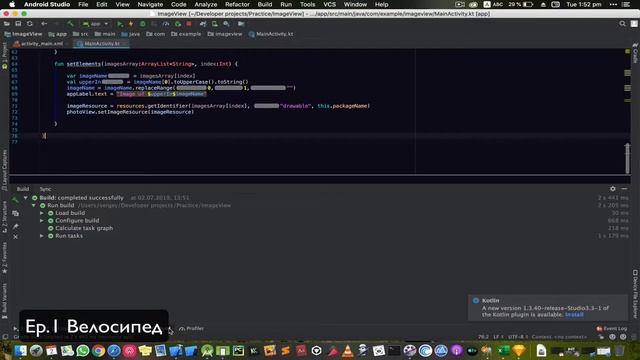Open the Gradle side panel tab
640x360 pixels.
(635, 53)
